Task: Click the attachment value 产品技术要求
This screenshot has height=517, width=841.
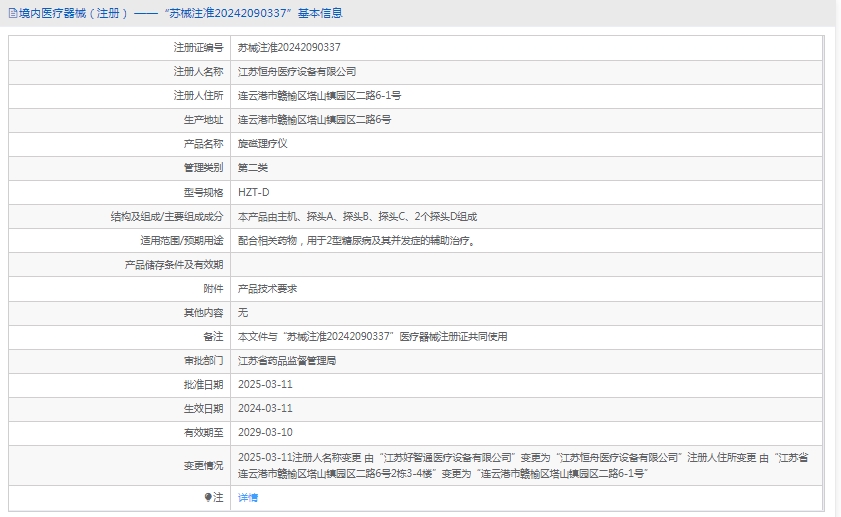Action: tap(267, 288)
